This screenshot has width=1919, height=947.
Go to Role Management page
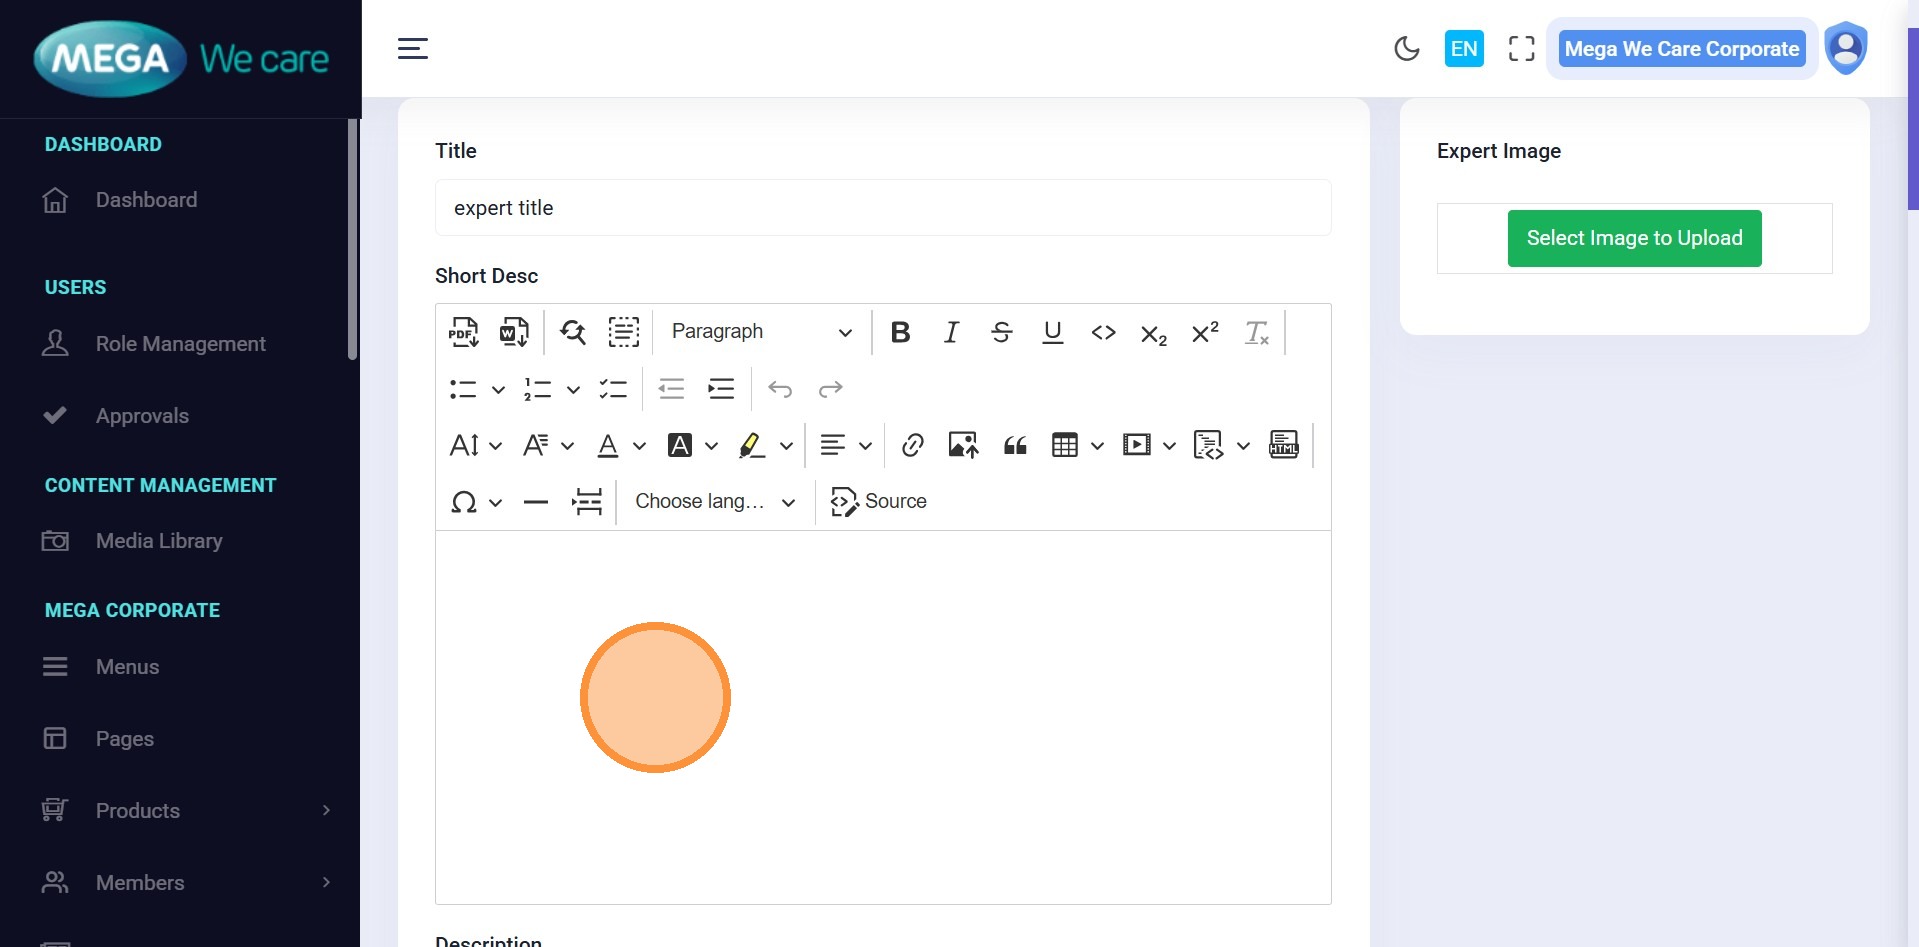click(180, 344)
